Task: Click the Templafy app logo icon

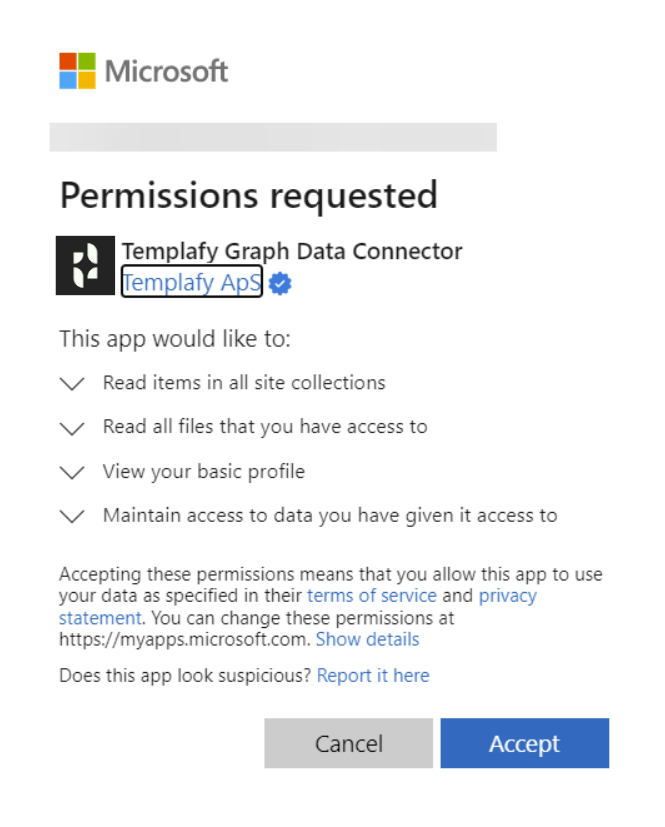Action: point(85,265)
